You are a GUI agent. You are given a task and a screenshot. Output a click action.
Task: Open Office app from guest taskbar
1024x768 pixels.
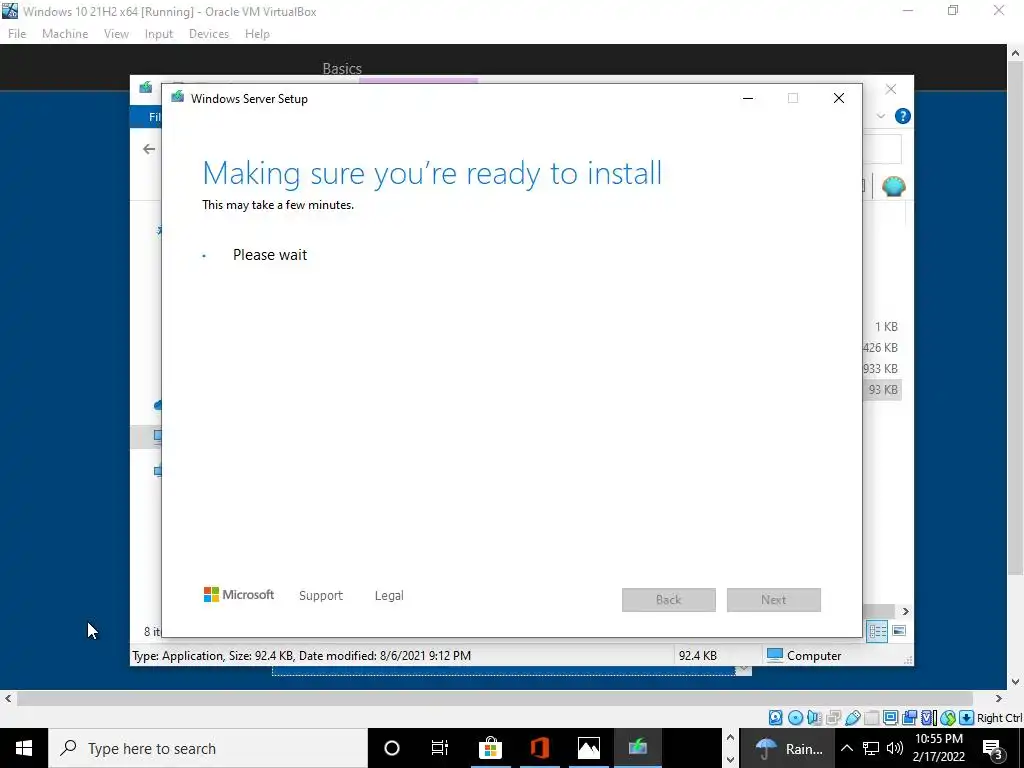pyautogui.click(x=539, y=748)
